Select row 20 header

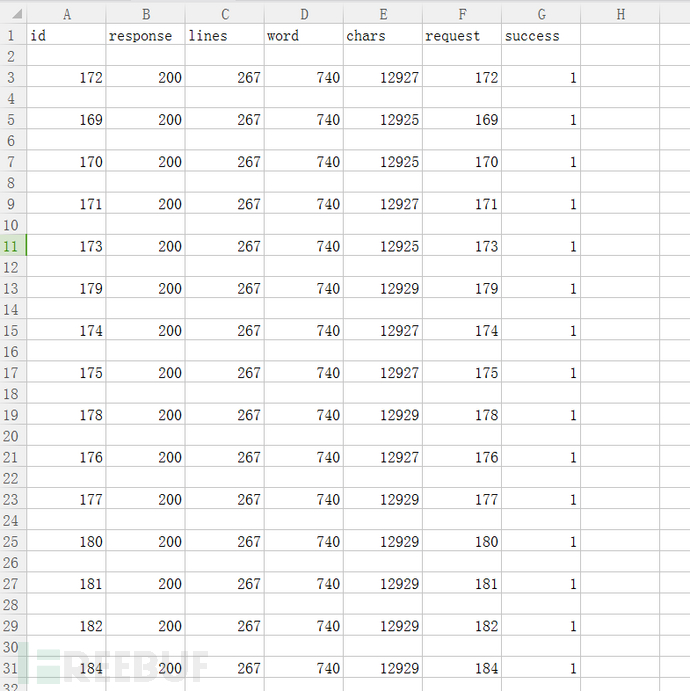click(x=13, y=435)
